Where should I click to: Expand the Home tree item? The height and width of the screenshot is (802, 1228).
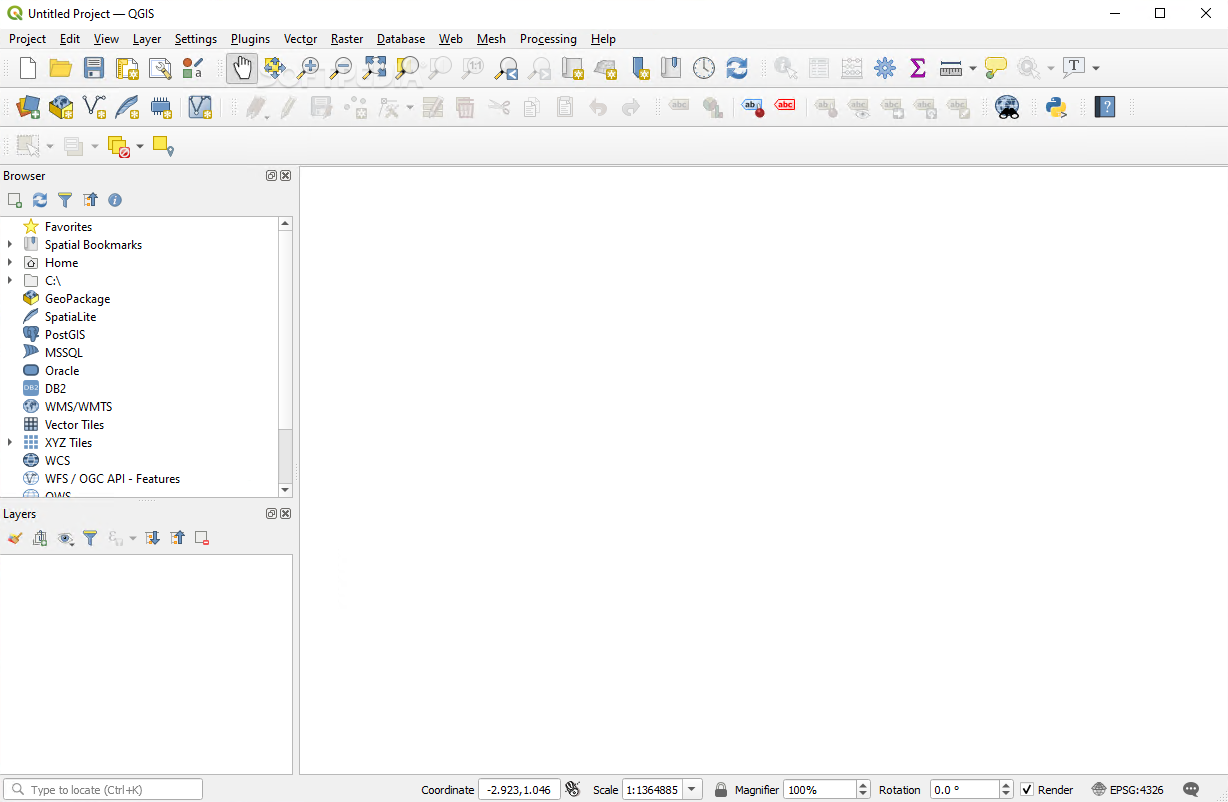click(10, 263)
